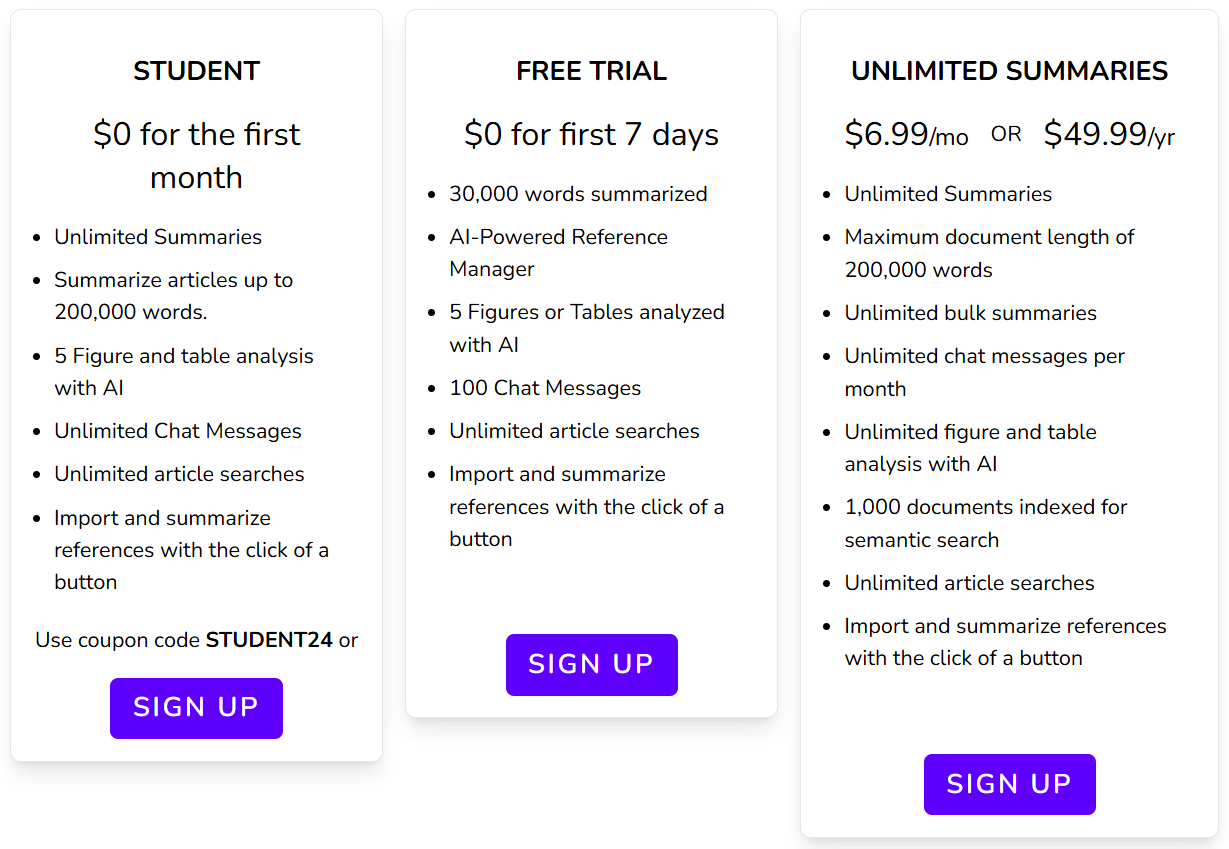Click the UNLIMITED SUMMARIES plan heading

(1009, 71)
